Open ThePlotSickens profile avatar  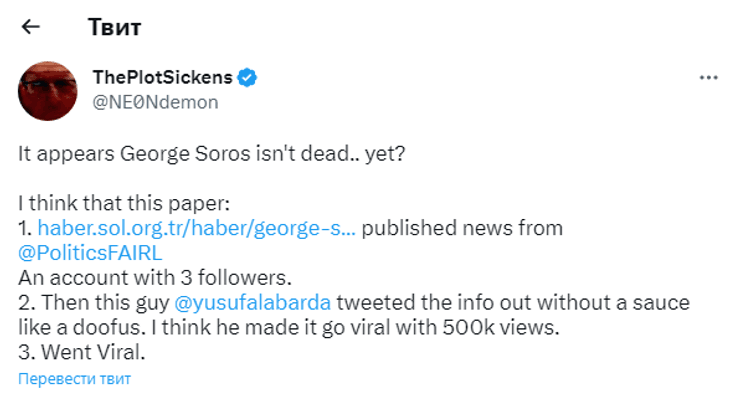pos(48,90)
